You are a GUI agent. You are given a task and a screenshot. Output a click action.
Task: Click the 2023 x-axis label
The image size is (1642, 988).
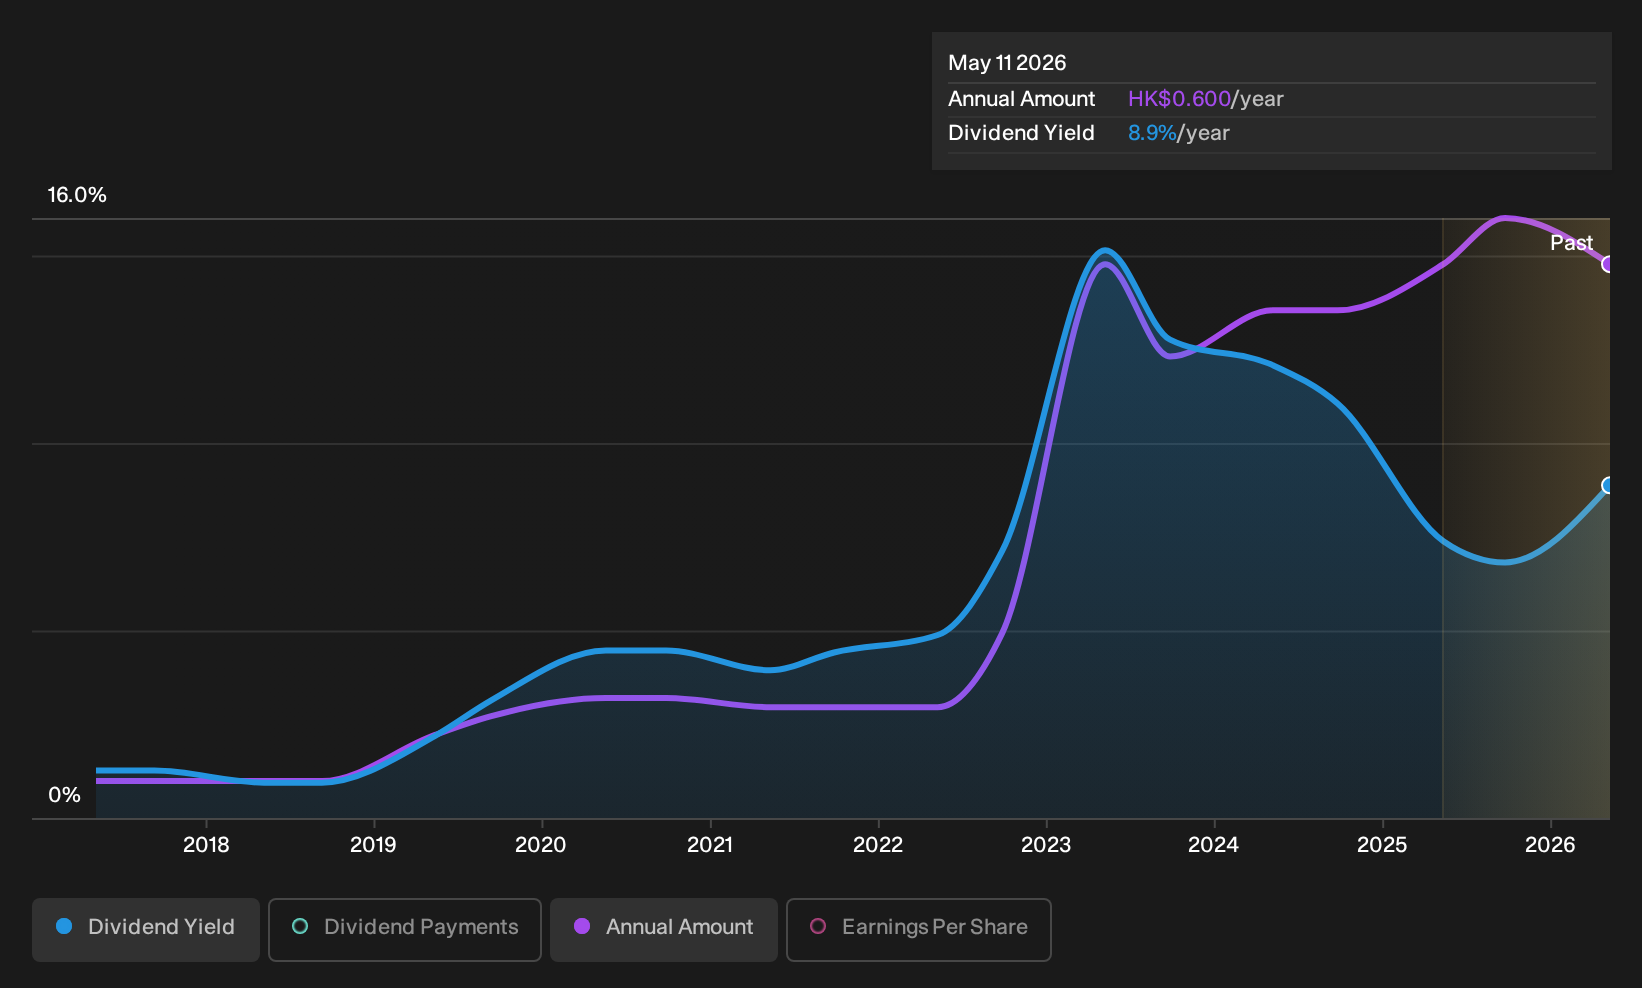pos(1046,845)
